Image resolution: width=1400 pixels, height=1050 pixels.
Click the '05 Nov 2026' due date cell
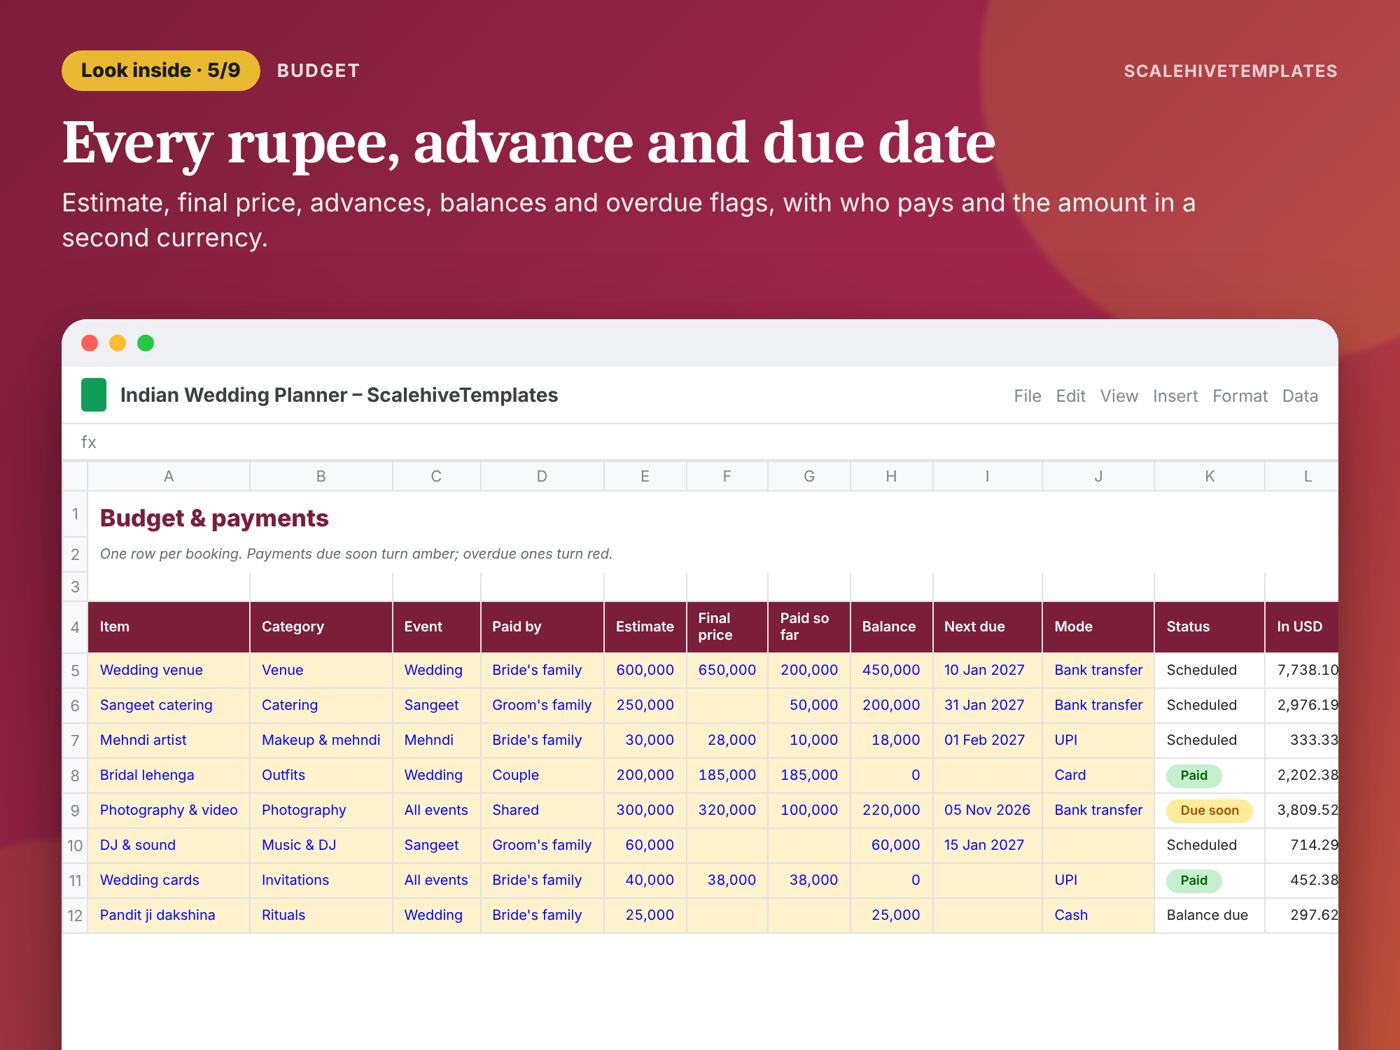click(x=987, y=810)
